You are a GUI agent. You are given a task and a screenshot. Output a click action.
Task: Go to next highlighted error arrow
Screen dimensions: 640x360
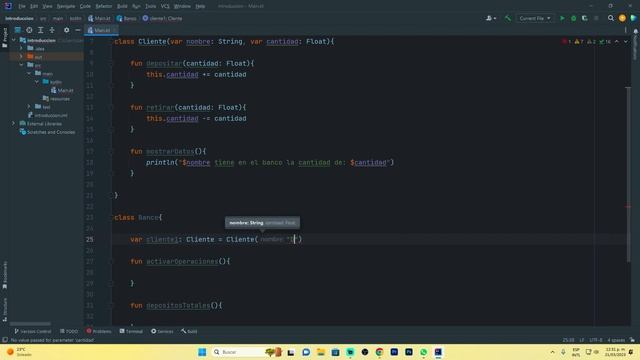click(625, 42)
